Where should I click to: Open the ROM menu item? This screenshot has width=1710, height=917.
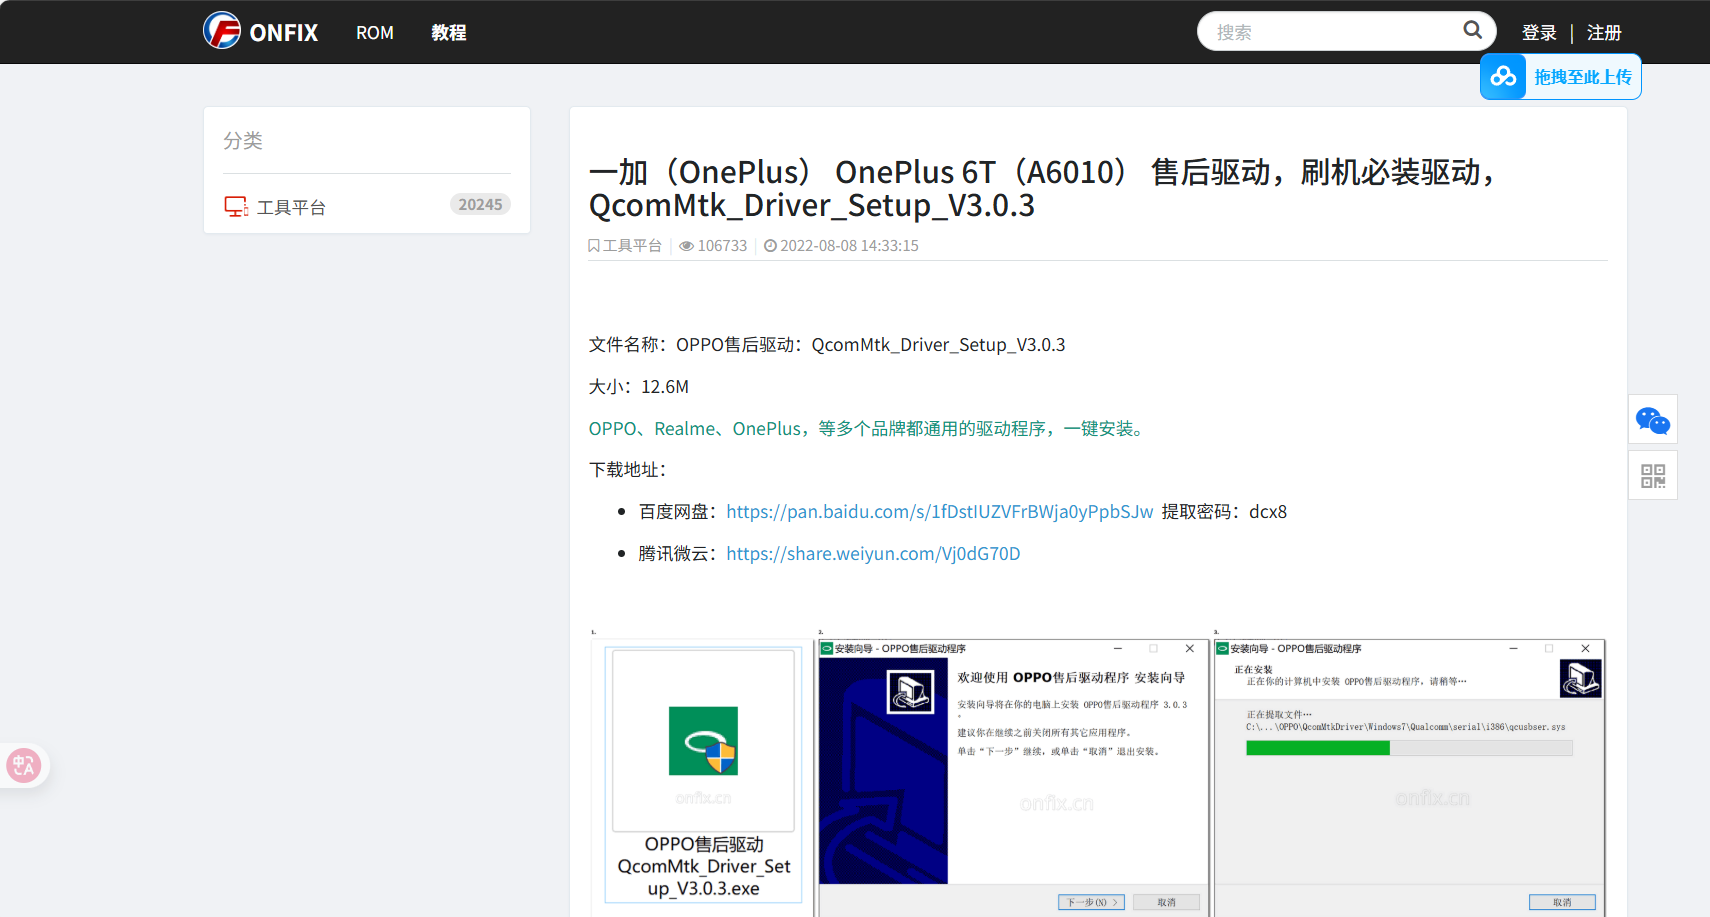(x=375, y=33)
